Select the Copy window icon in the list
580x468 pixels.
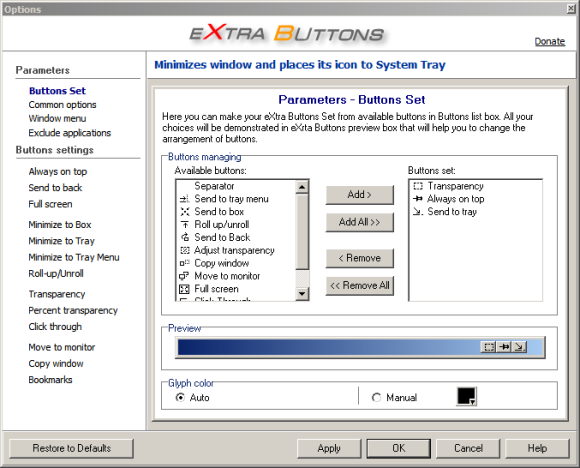coord(185,263)
